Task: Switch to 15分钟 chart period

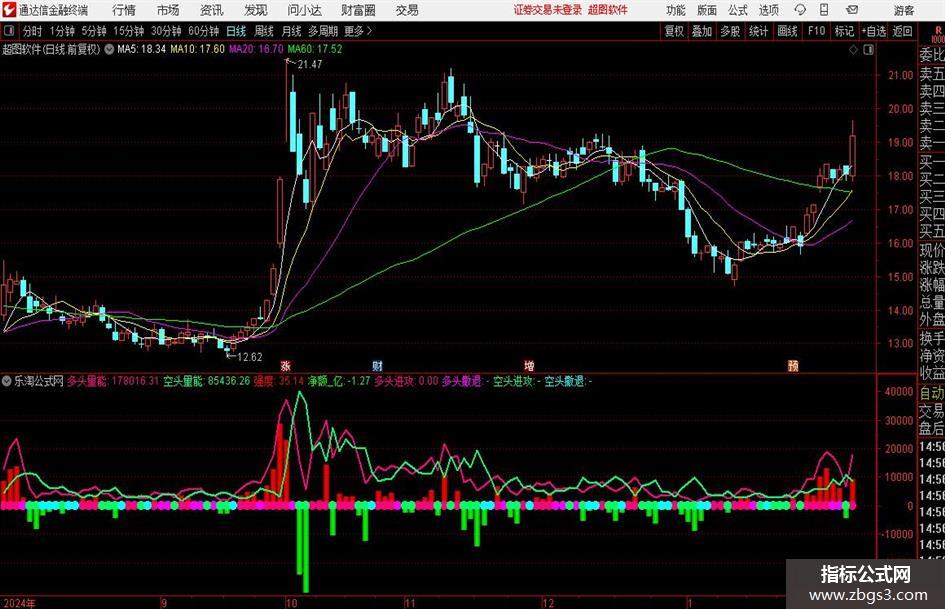Action: pos(129,31)
